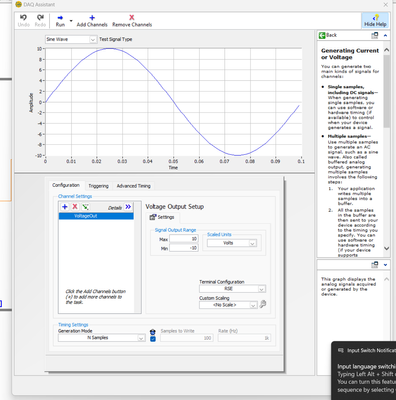Click the blue plus add channel icon

pyautogui.click(x=65, y=207)
